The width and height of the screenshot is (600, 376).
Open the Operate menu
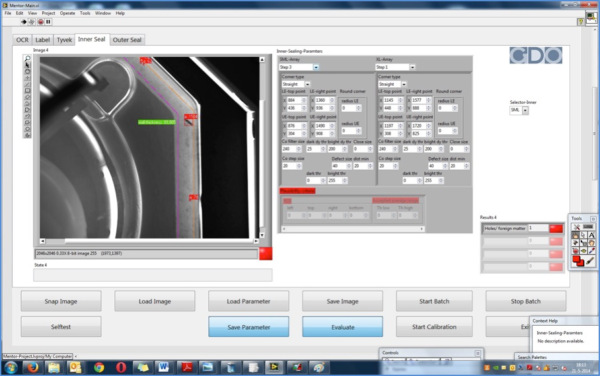[67, 13]
